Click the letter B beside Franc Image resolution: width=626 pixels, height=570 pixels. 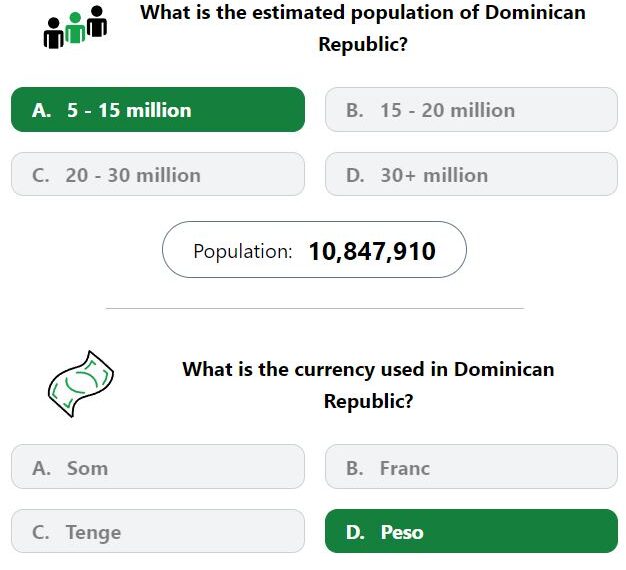click(x=355, y=468)
